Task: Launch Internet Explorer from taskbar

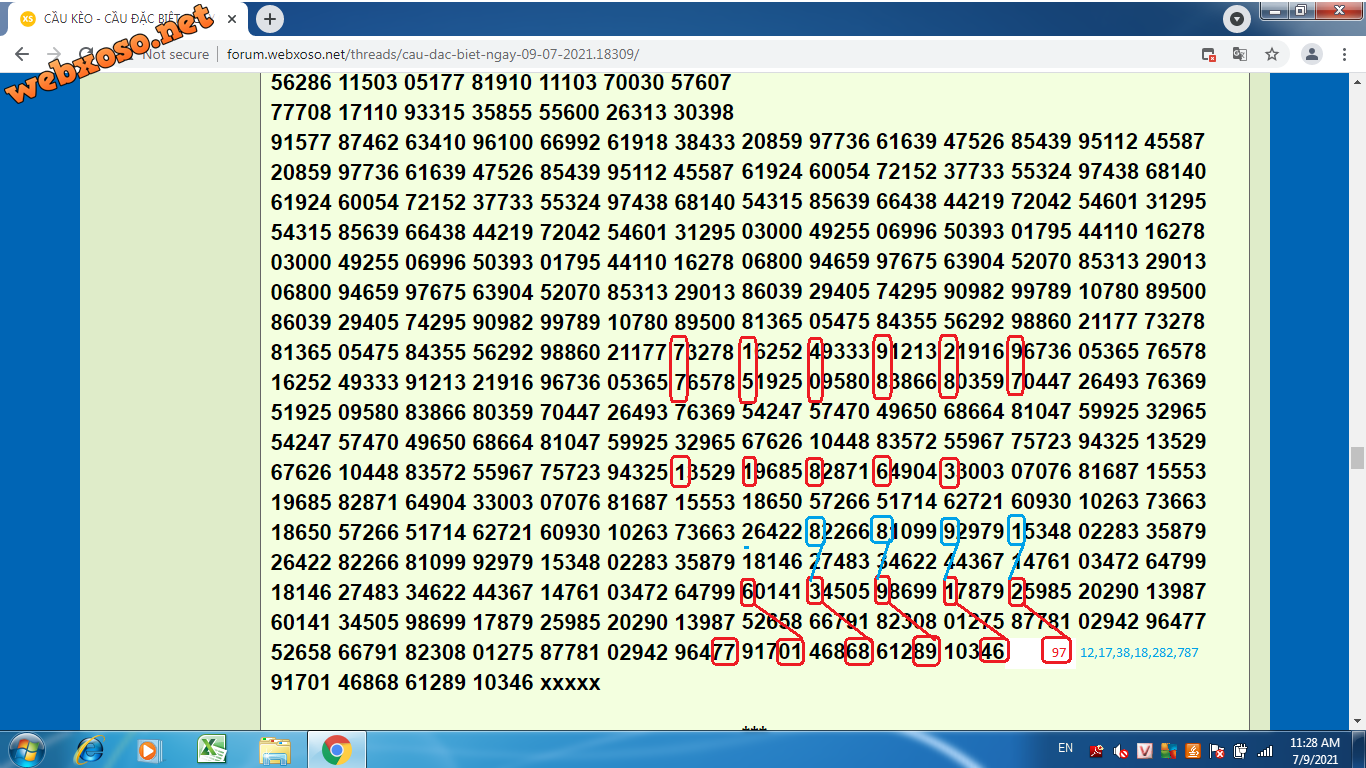Action: click(90, 749)
